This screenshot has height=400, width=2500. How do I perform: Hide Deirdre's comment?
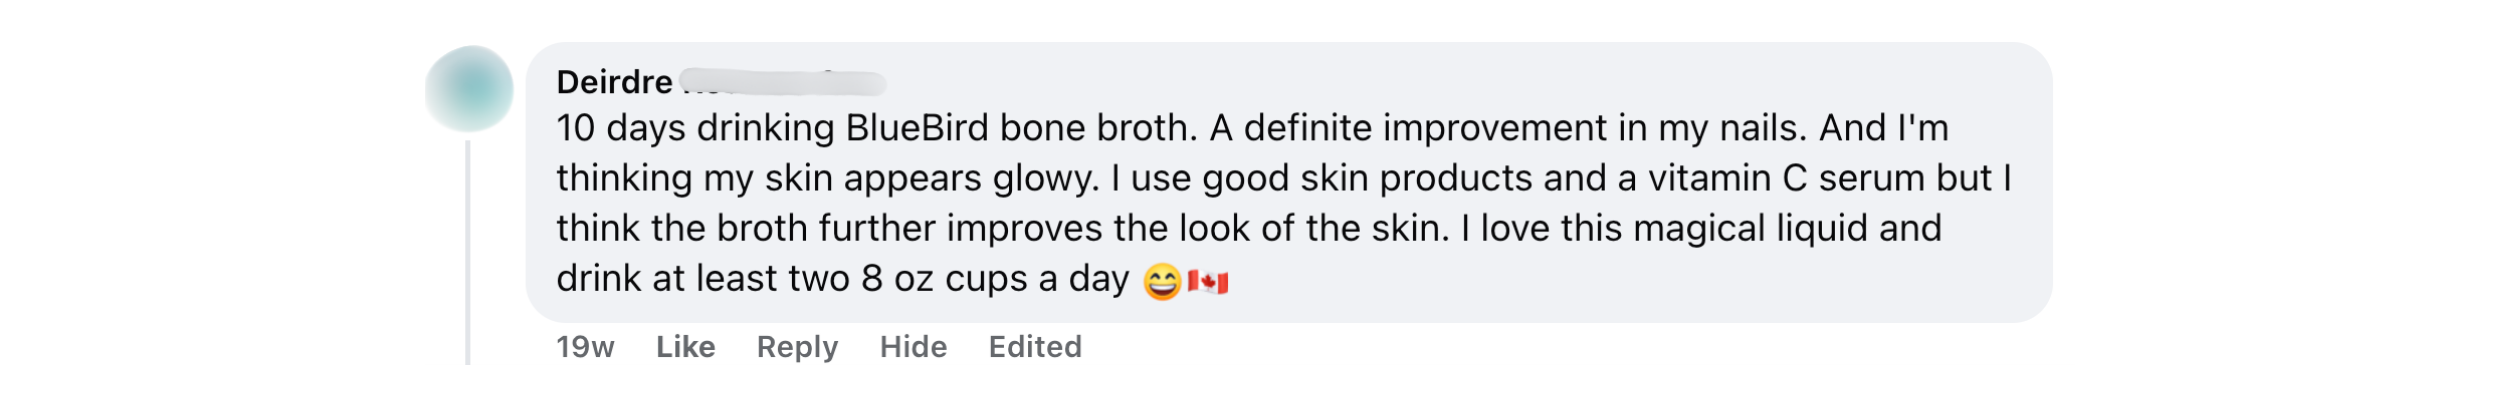pyautogui.click(x=913, y=347)
